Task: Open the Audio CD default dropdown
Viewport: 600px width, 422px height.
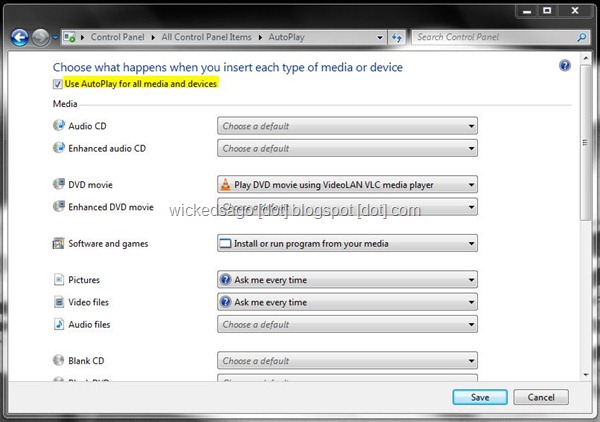Action: (x=347, y=126)
